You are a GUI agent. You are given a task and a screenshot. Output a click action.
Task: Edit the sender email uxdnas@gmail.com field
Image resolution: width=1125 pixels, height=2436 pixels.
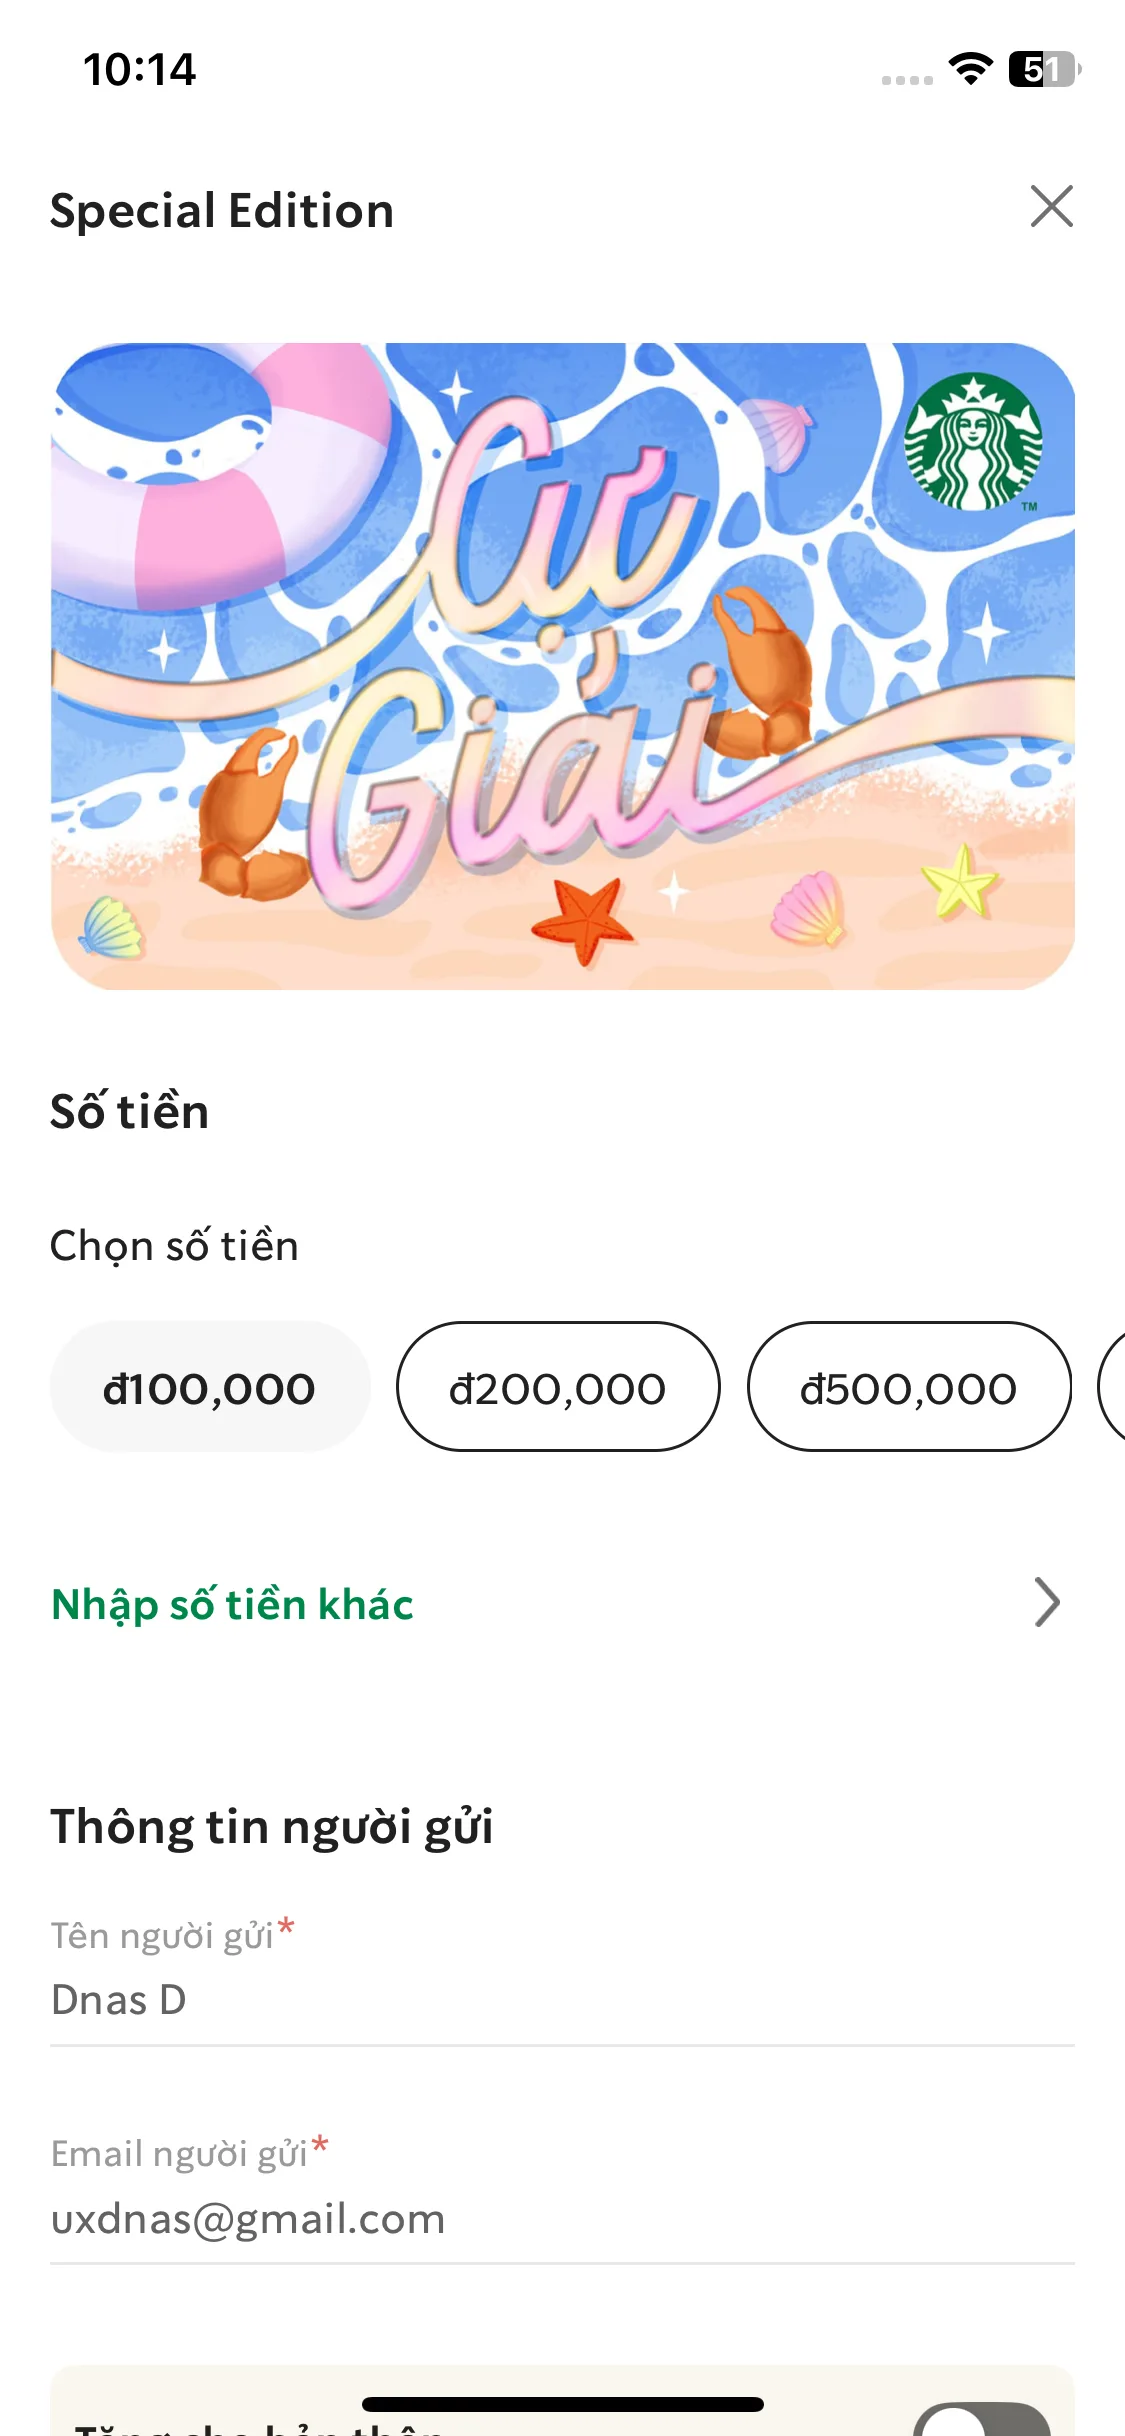point(560,2219)
